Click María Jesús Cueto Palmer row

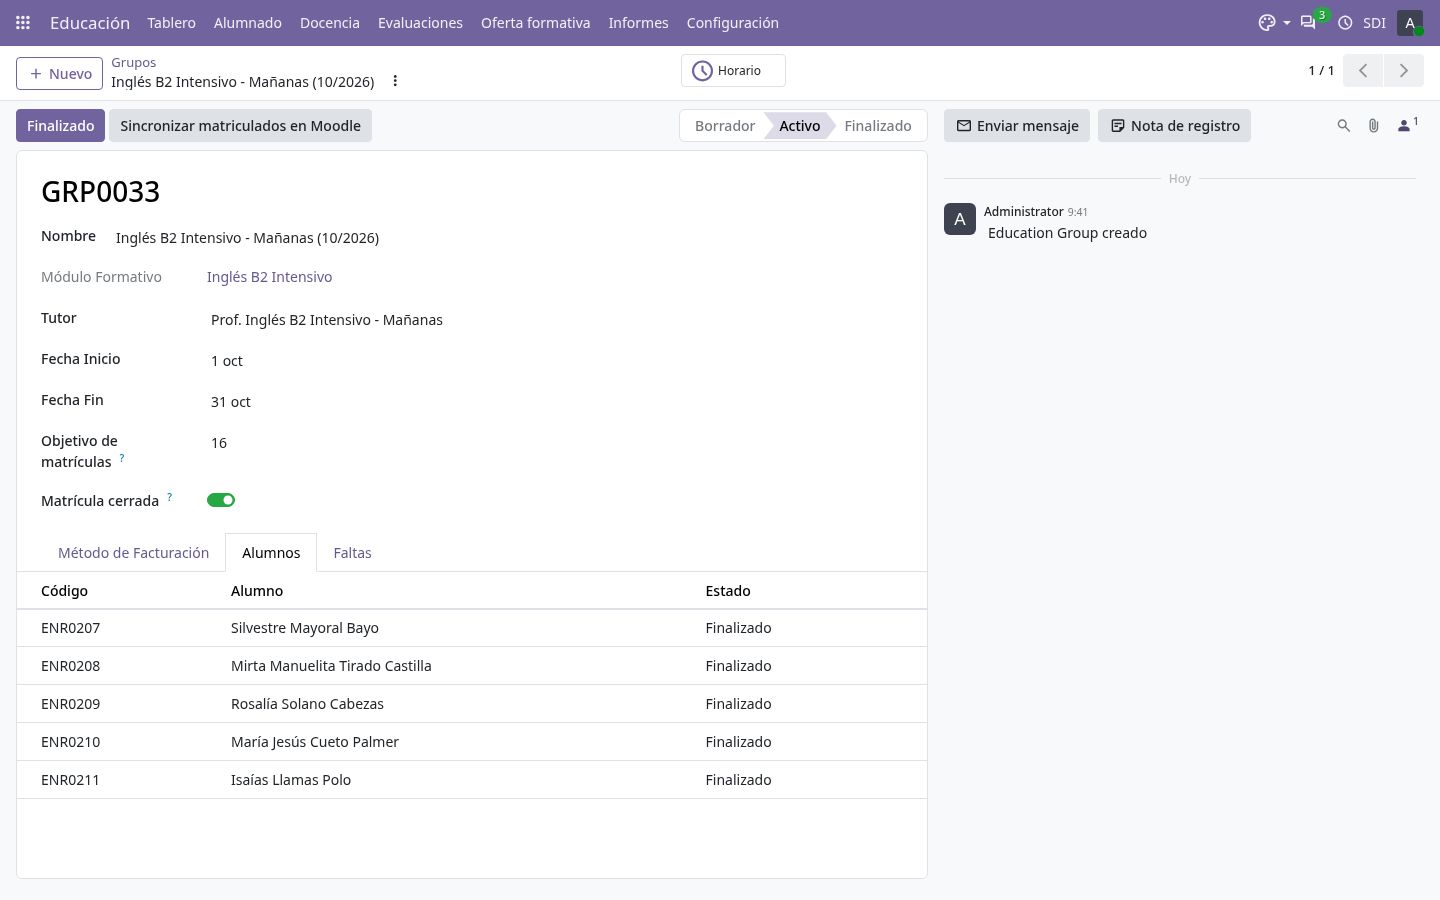click(472, 742)
